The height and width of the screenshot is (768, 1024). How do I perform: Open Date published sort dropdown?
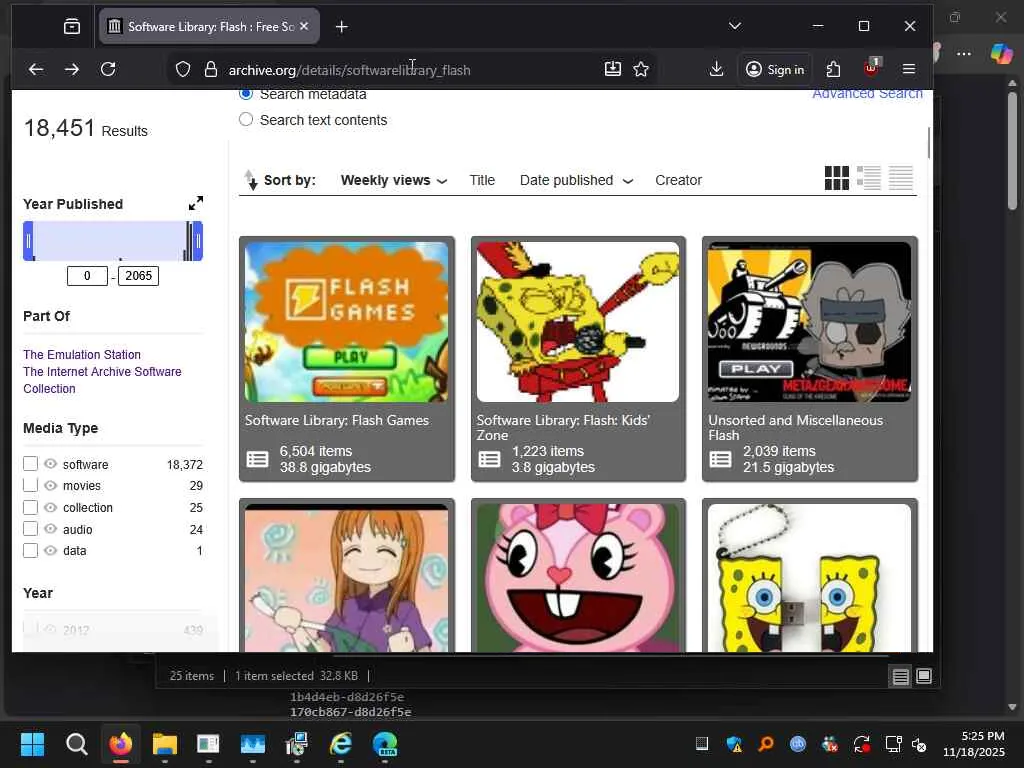pyautogui.click(x=576, y=180)
